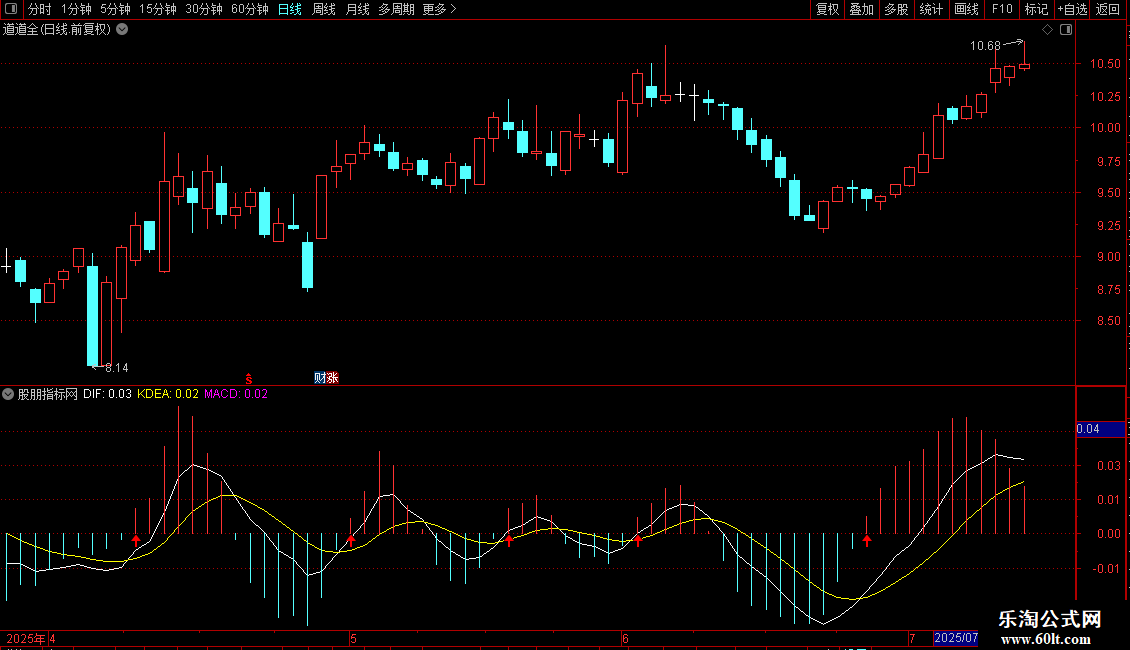This screenshot has width=1130, height=650.
Task: Open the 多周期 multi-period view
Action: [x=396, y=9]
